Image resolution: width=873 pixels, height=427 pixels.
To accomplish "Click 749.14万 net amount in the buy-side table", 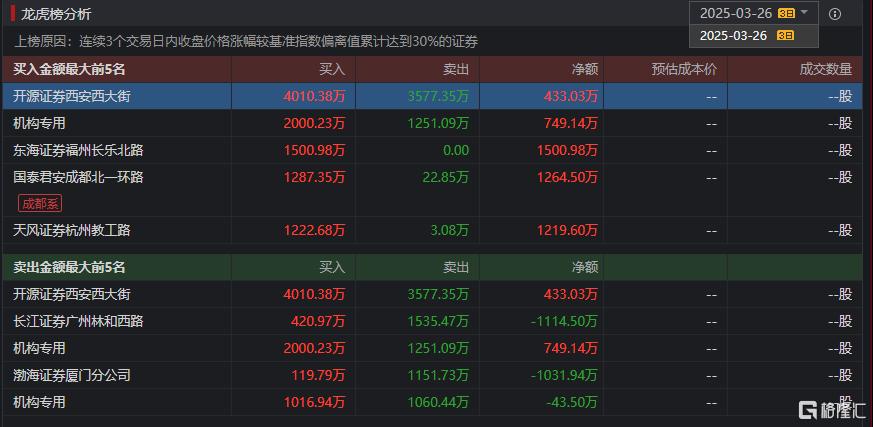I will [571, 123].
